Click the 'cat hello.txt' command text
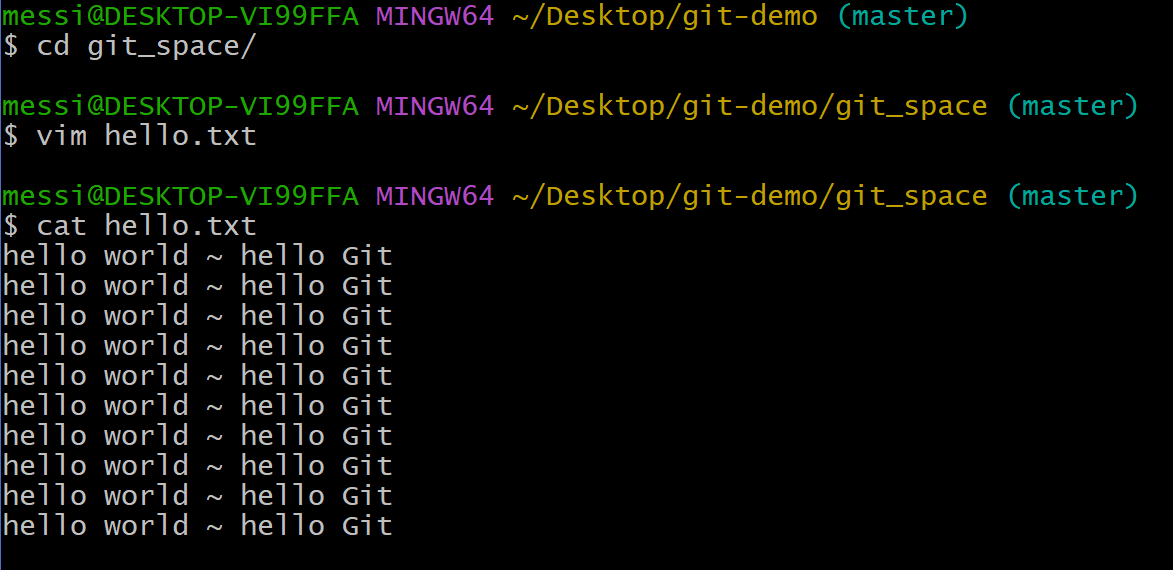Image resolution: width=1173 pixels, height=570 pixels. (x=146, y=226)
